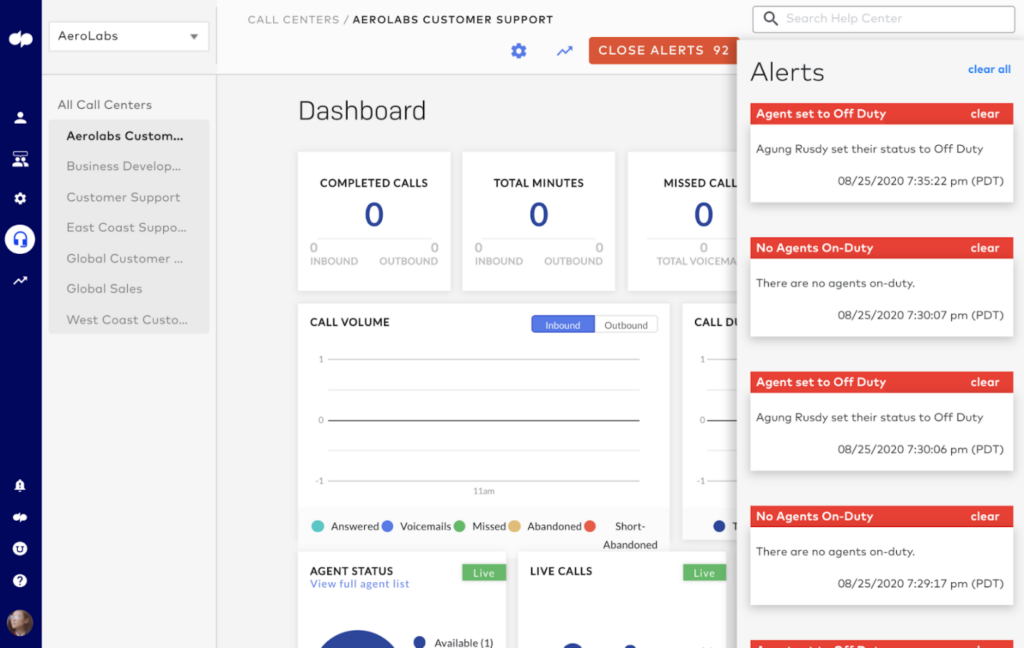Clear the 7:30:07 pm No Agents alert
Image resolution: width=1024 pixels, height=648 pixels.
[x=984, y=248]
